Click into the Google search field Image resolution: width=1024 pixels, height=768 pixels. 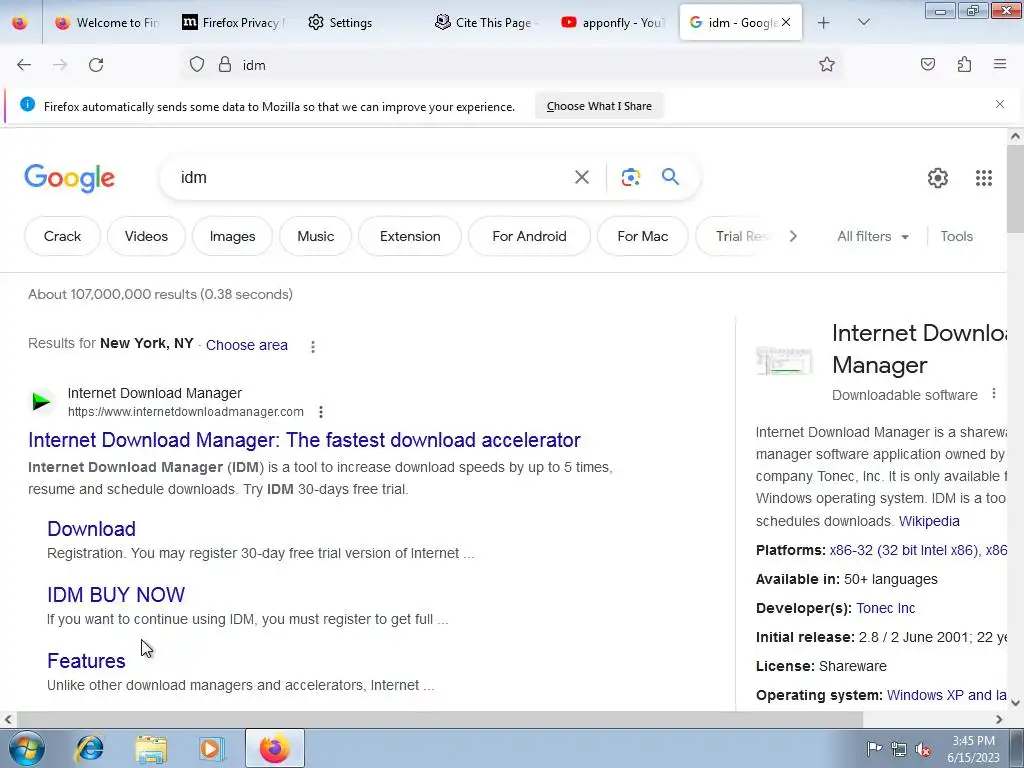point(372,177)
